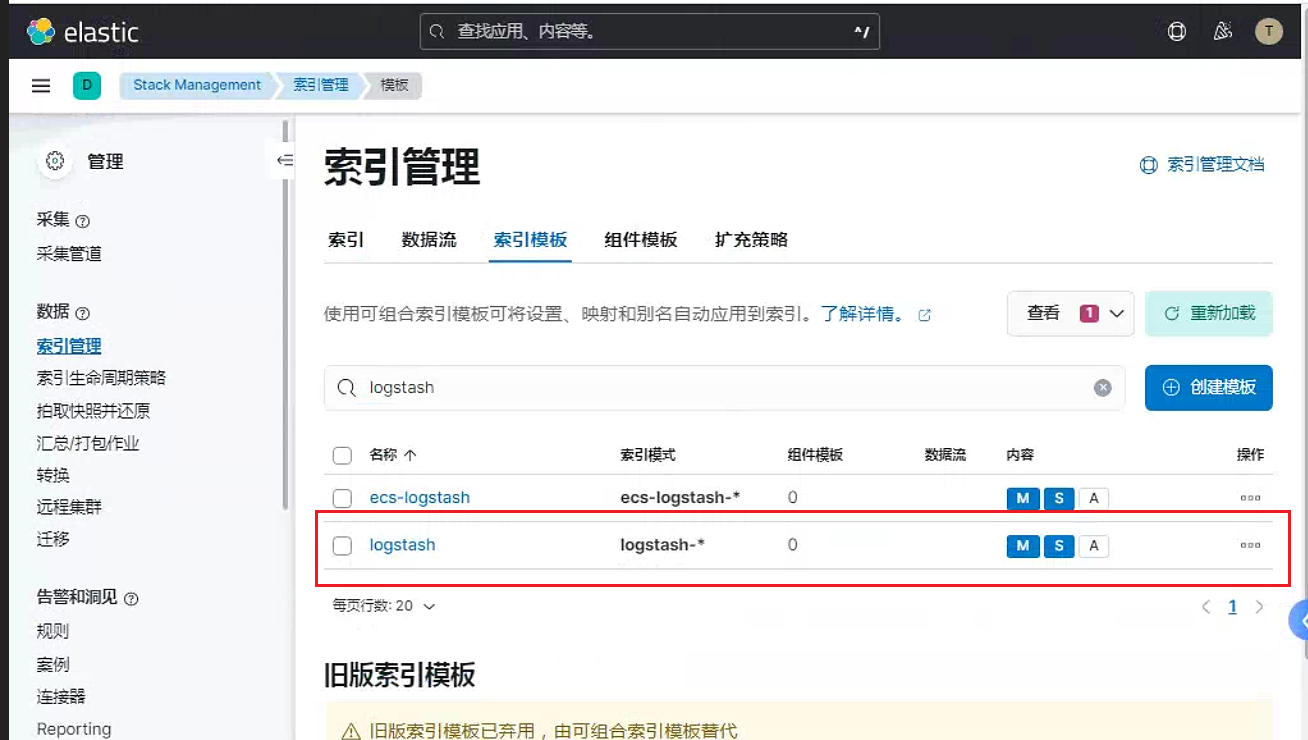This screenshot has width=1308, height=740.
Task: Open the hamburger navigation menu
Action: click(x=41, y=86)
